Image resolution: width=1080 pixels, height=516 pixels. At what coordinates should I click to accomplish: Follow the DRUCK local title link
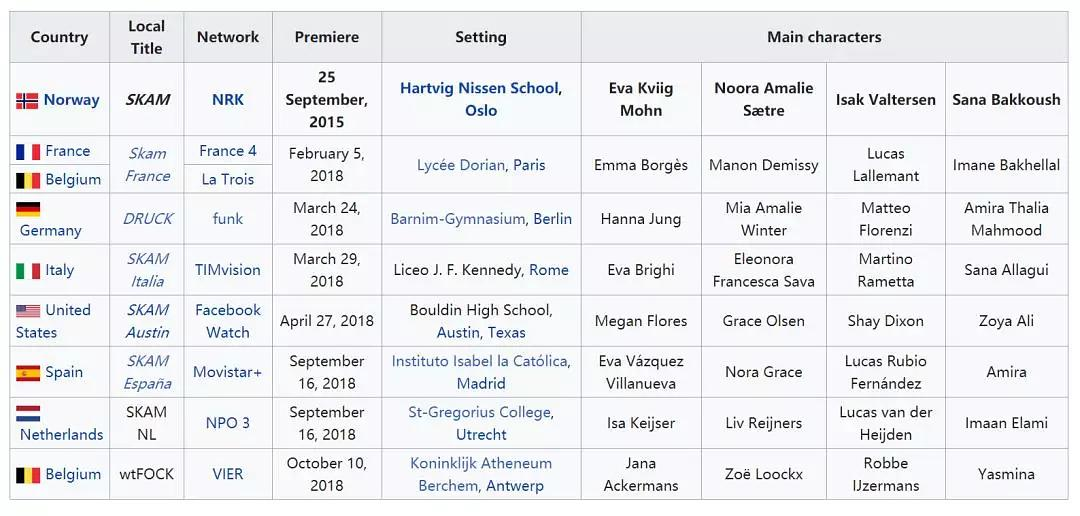tap(147, 219)
